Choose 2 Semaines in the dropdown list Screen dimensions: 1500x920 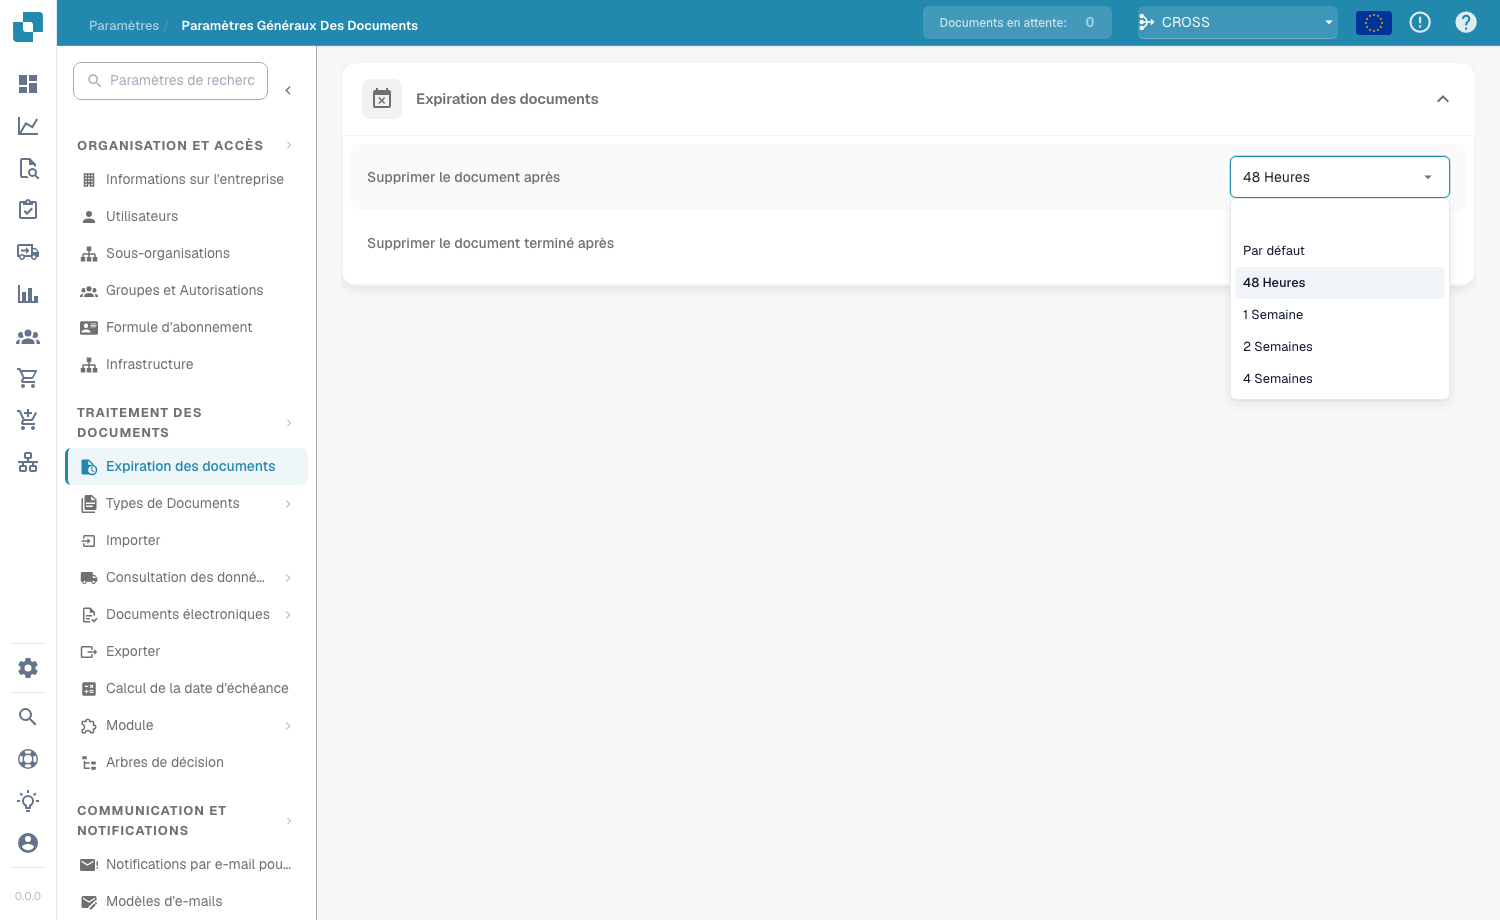(1340, 347)
